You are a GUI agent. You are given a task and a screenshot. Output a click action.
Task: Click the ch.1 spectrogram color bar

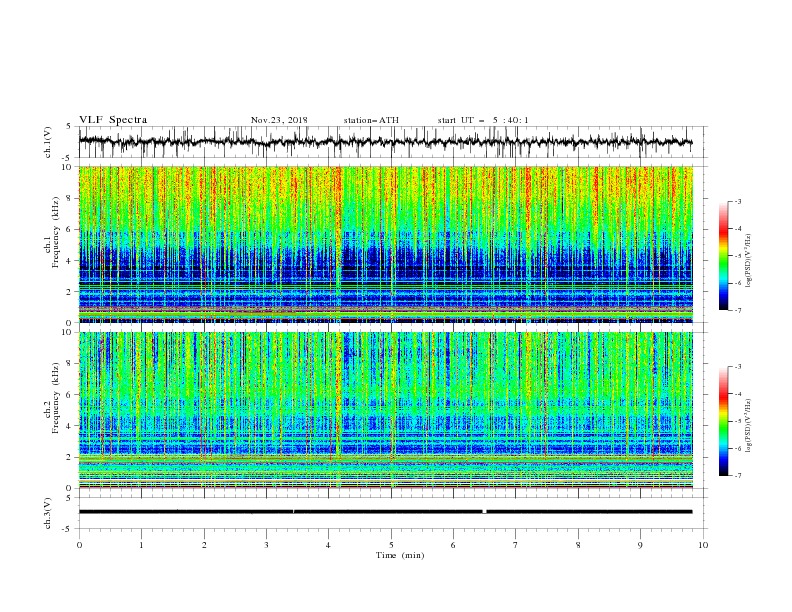(723, 256)
